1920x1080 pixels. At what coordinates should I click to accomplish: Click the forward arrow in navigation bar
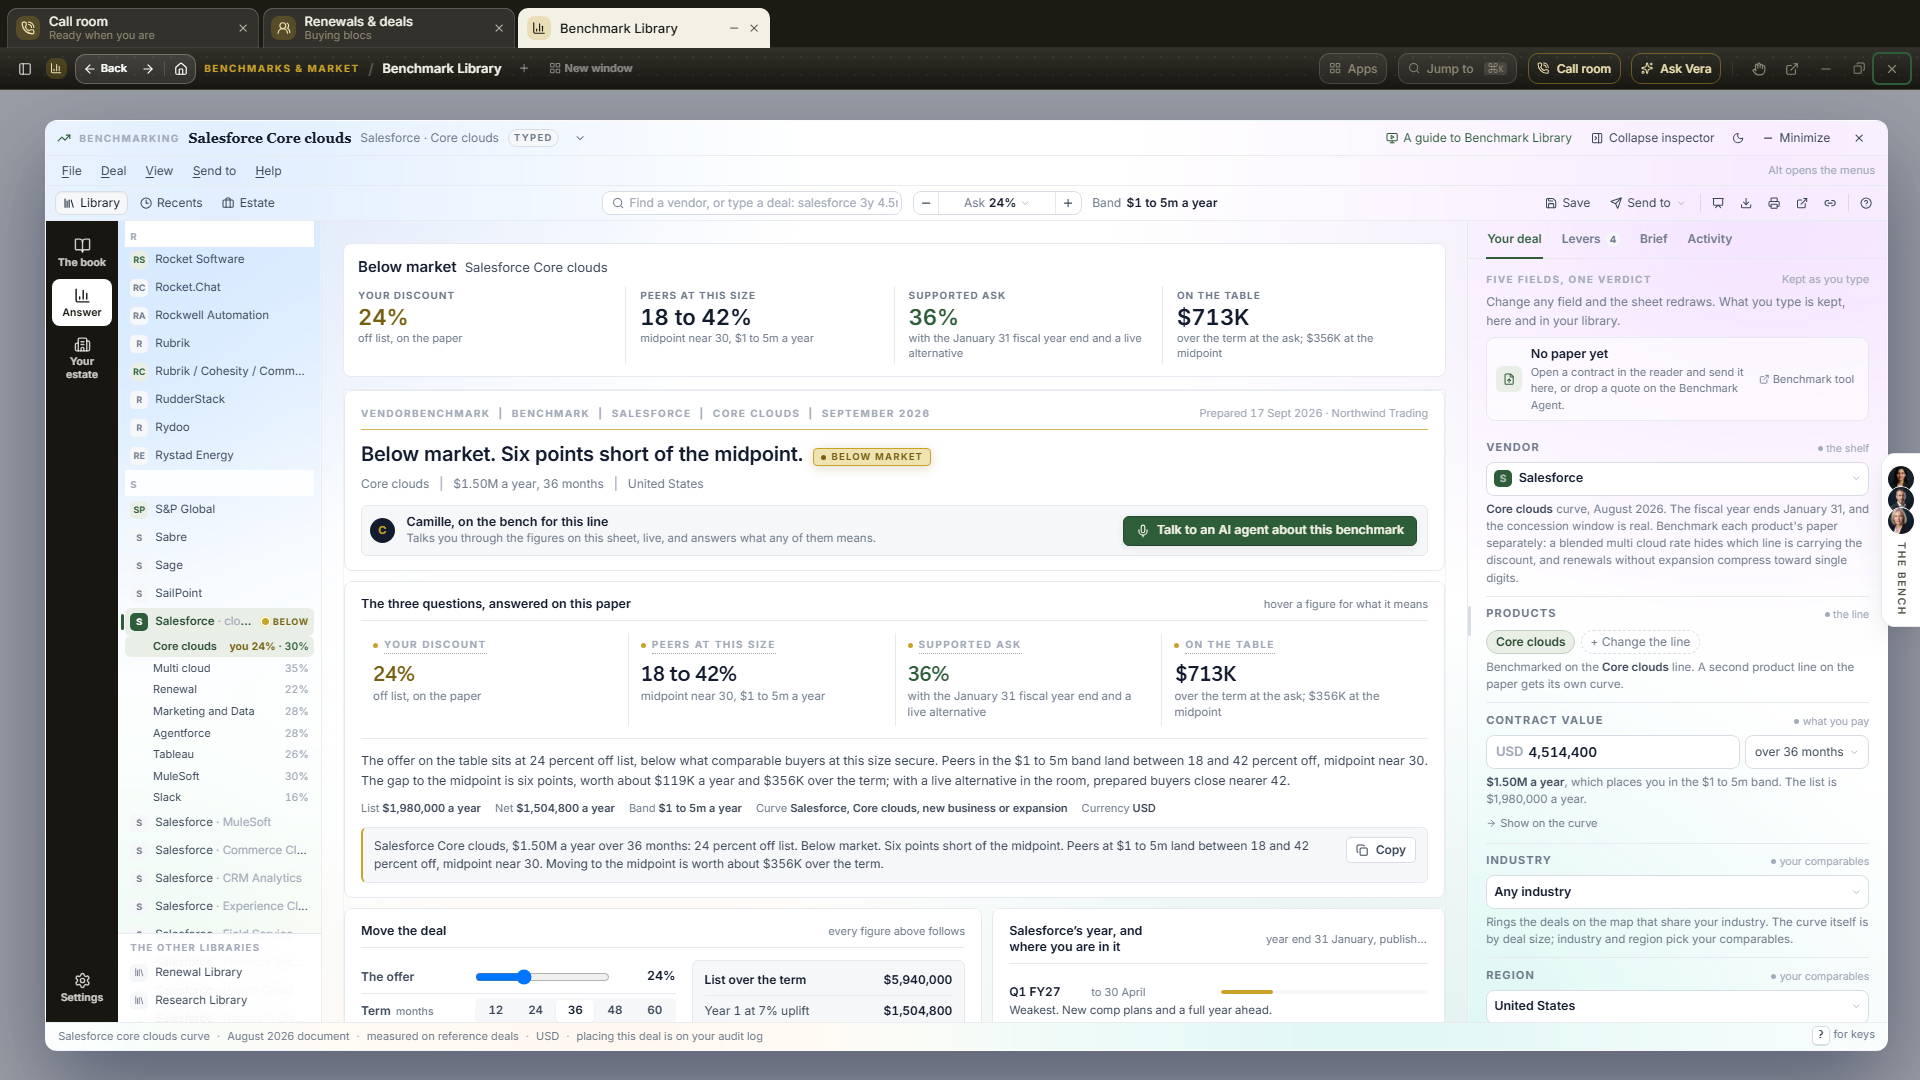pyautogui.click(x=148, y=69)
